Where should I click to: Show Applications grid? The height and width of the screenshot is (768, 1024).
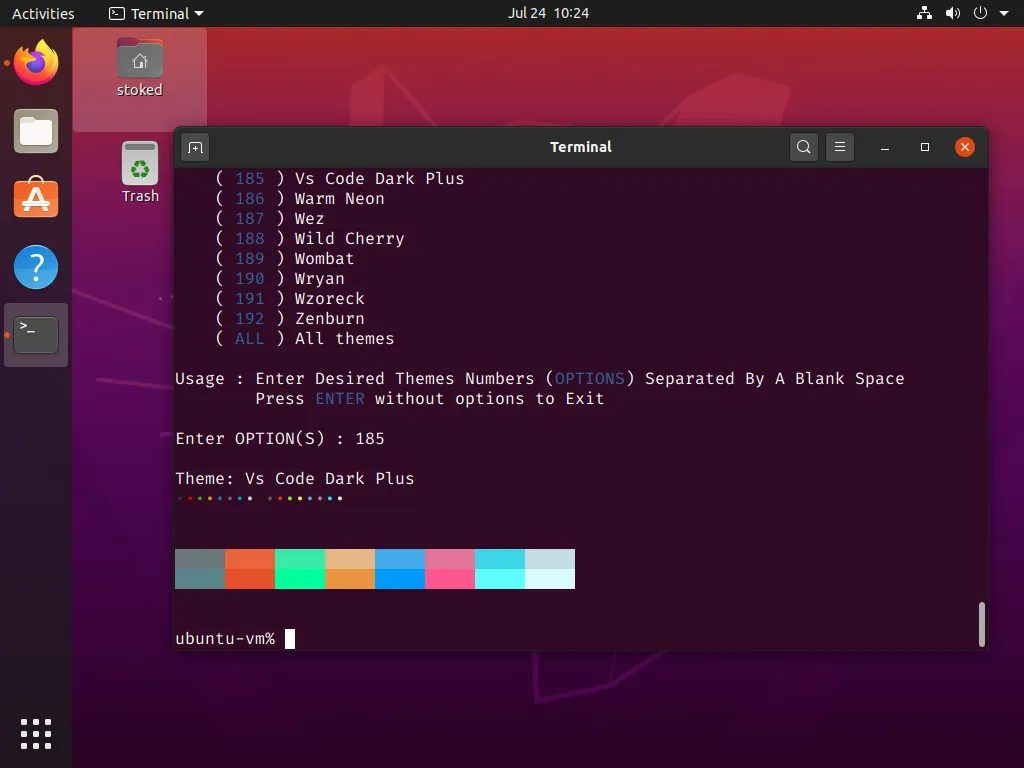pos(36,734)
